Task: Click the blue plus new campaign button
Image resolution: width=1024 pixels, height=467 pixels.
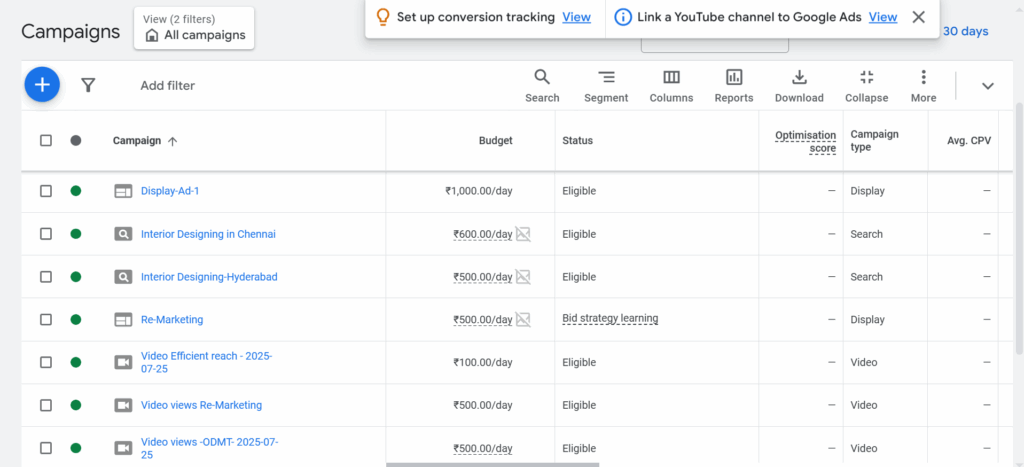Action: [42, 85]
